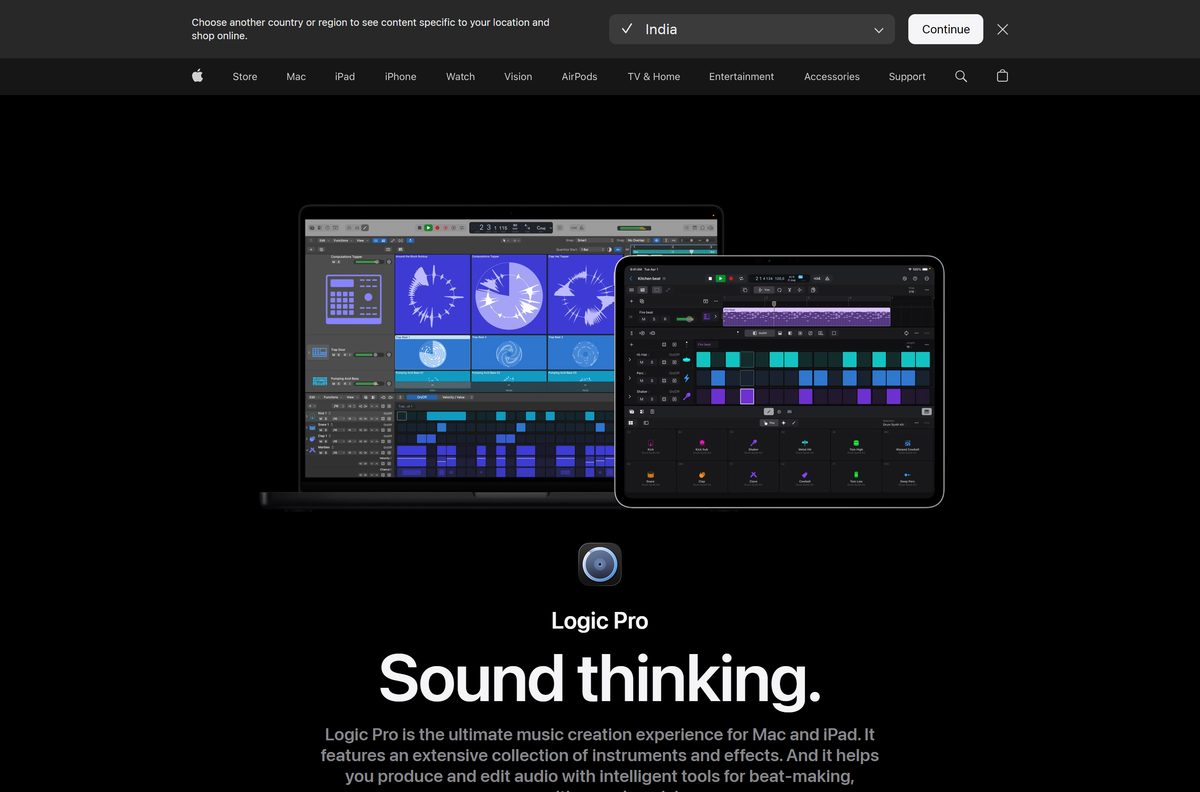Click the pie-shaped waveform cell on MacBook
This screenshot has width=1200, height=792.
coord(509,294)
